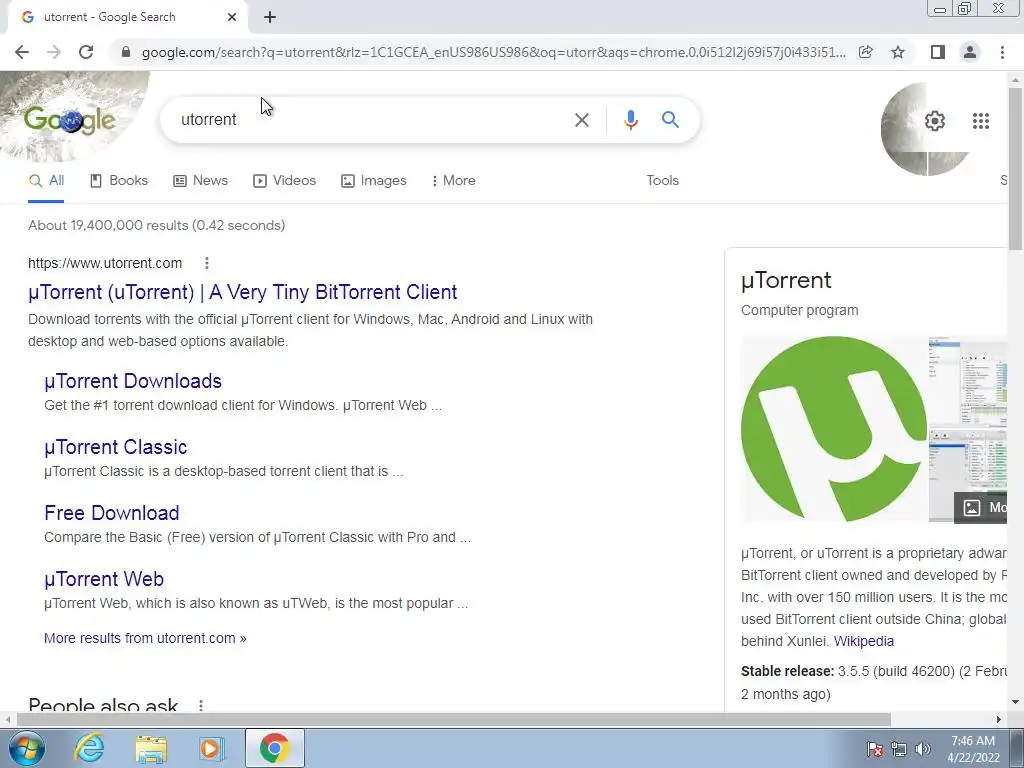View site security padlock info
Screen dimensions: 1024x768
[x=126, y=52]
